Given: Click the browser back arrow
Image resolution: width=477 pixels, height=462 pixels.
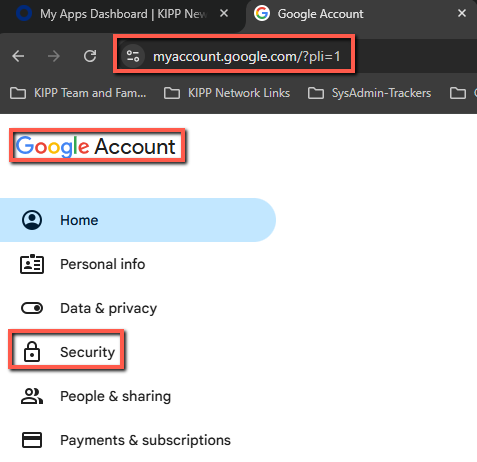Looking at the screenshot, I should coord(18,56).
